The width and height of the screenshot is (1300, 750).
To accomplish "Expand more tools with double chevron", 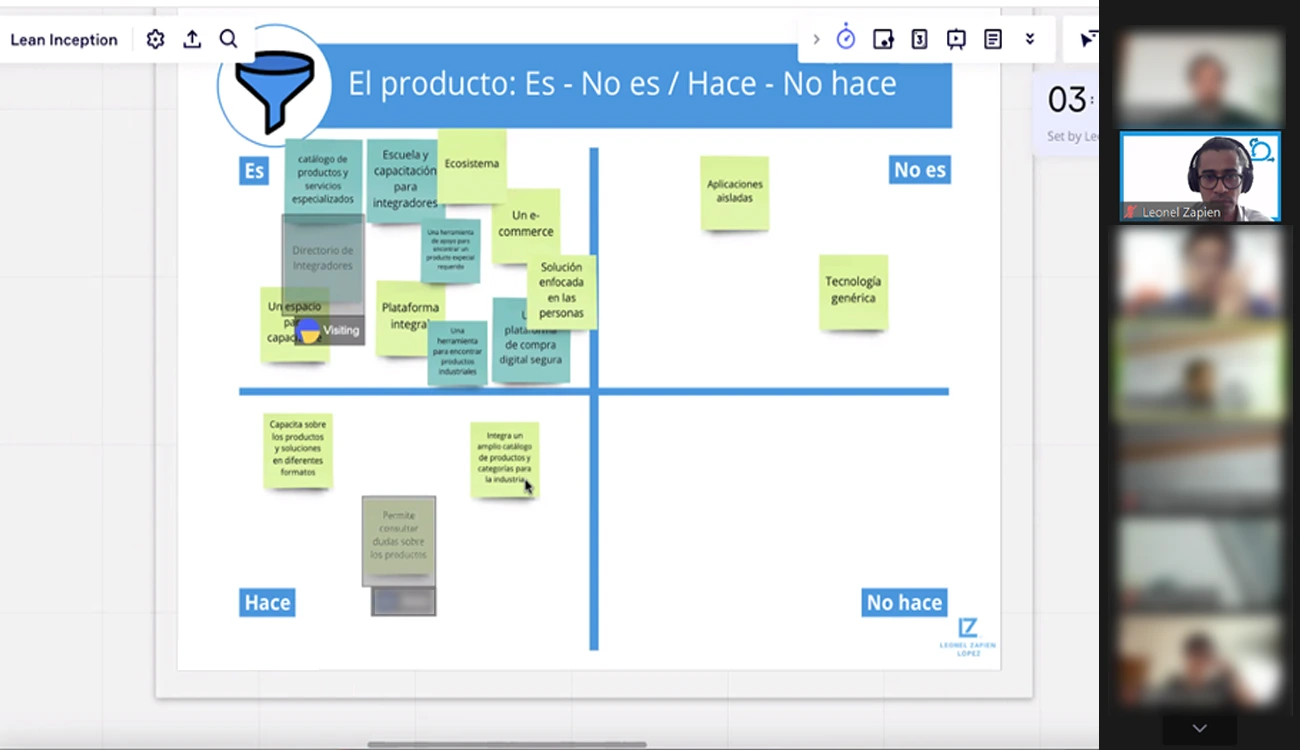I will [1029, 39].
